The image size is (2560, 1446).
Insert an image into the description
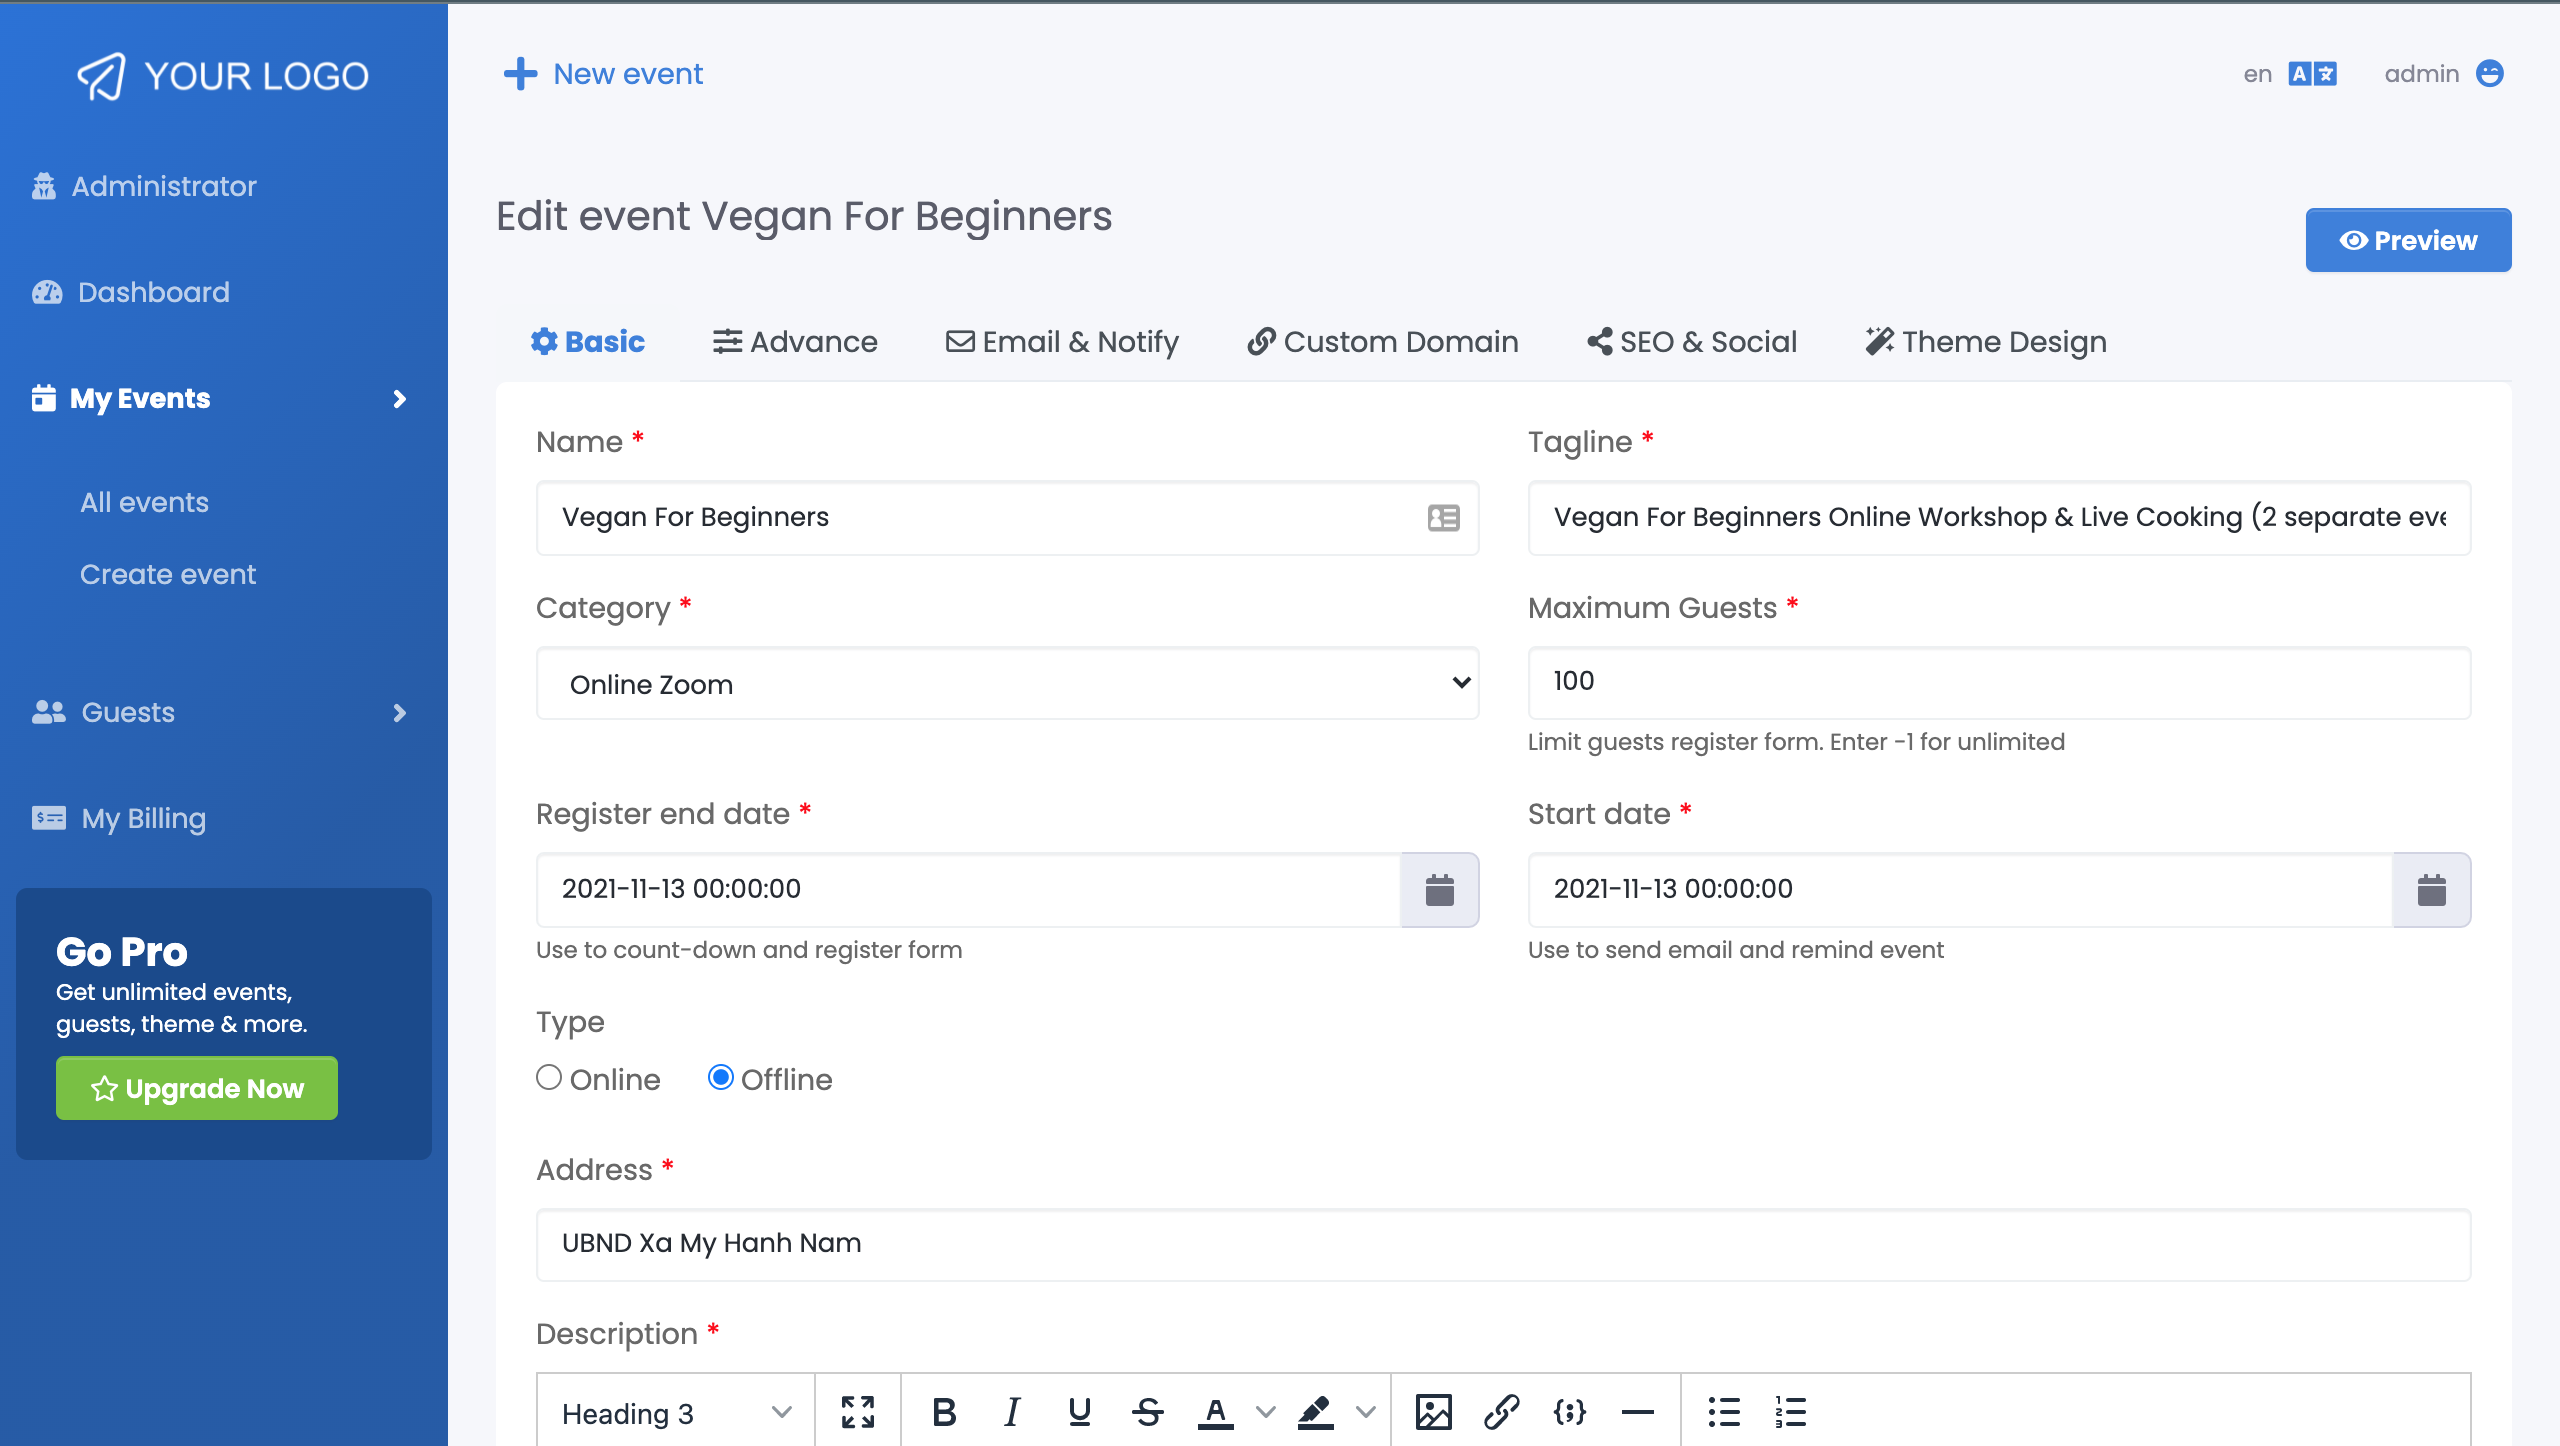click(1435, 1413)
